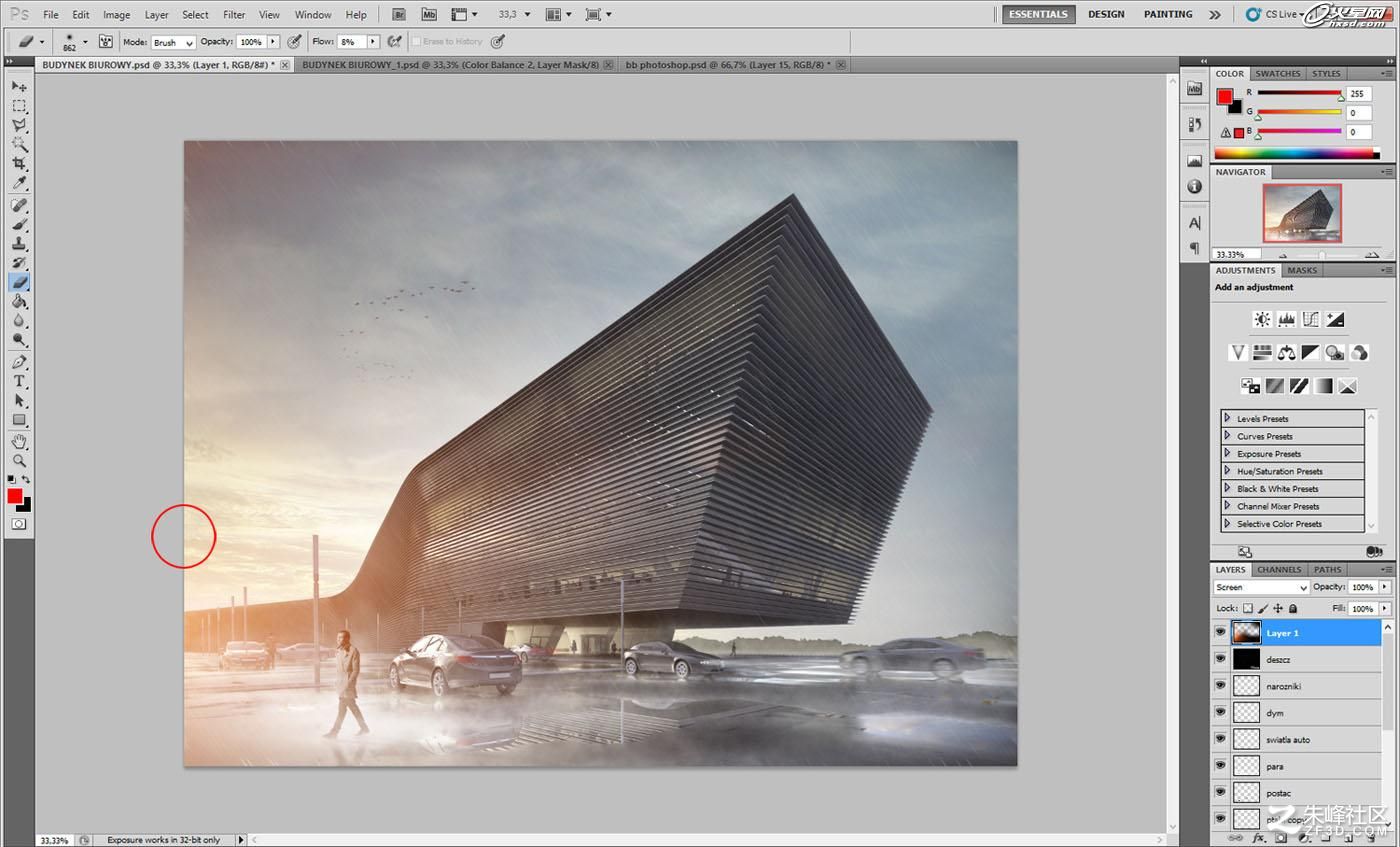The height and width of the screenshot is (847, 1400).
Task: Select the Pen tool
Action: [19, 362]
